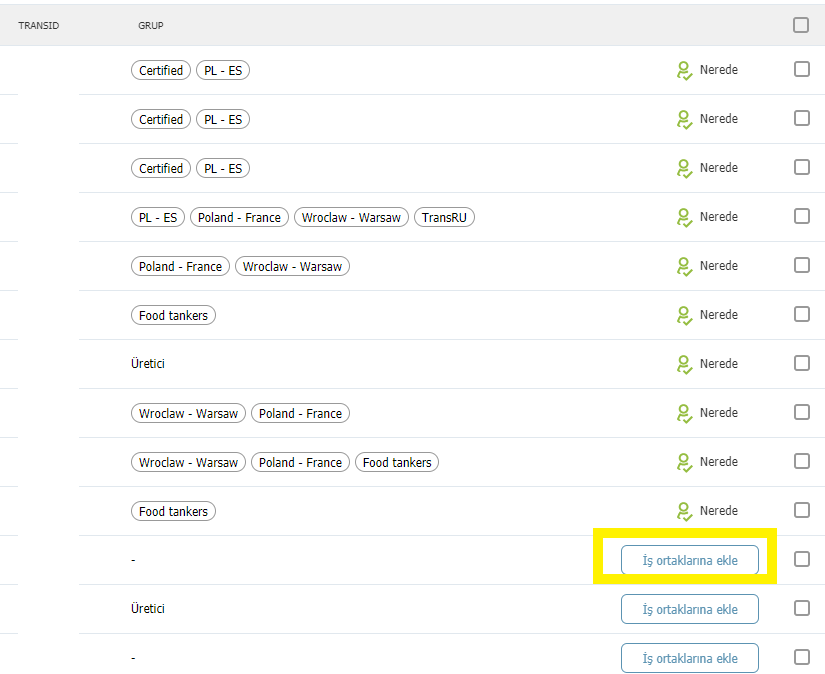The height and width of the screenshot is (674, 825).
Task: Click the Poland - France tag in the row with three tags ending in Food tankers
Action: pos(300,462)
